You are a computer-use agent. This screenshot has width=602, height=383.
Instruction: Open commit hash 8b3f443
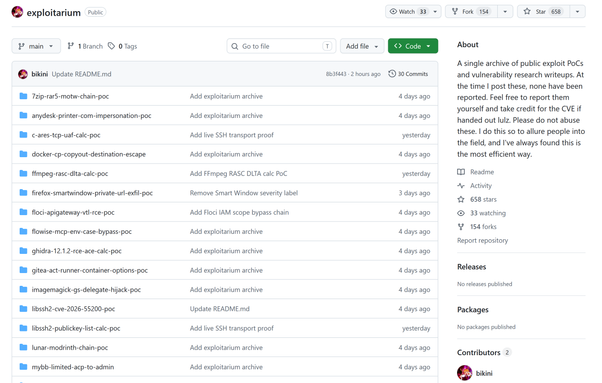click(336, 74)
